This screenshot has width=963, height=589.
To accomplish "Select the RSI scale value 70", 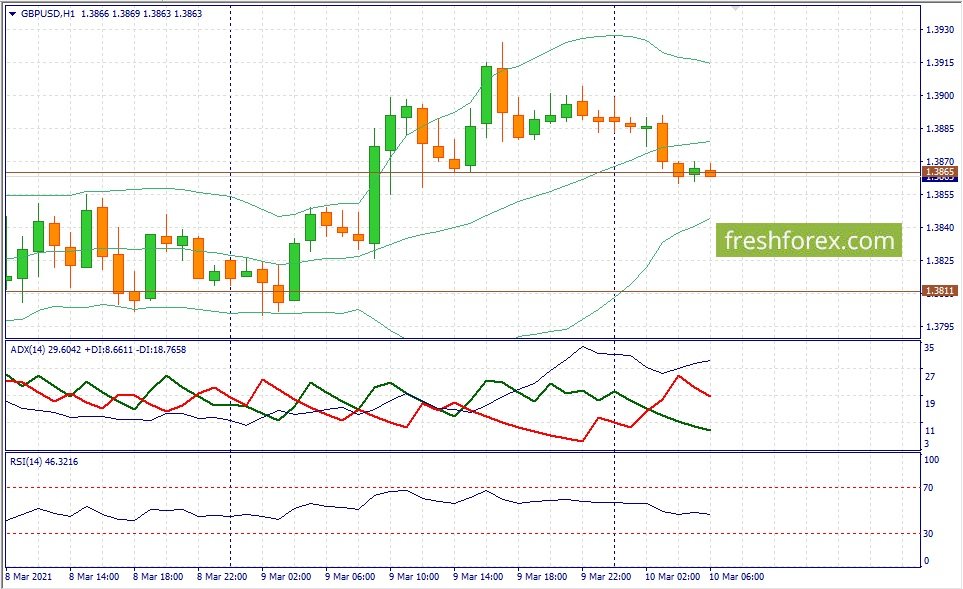I will click(929, 488).
